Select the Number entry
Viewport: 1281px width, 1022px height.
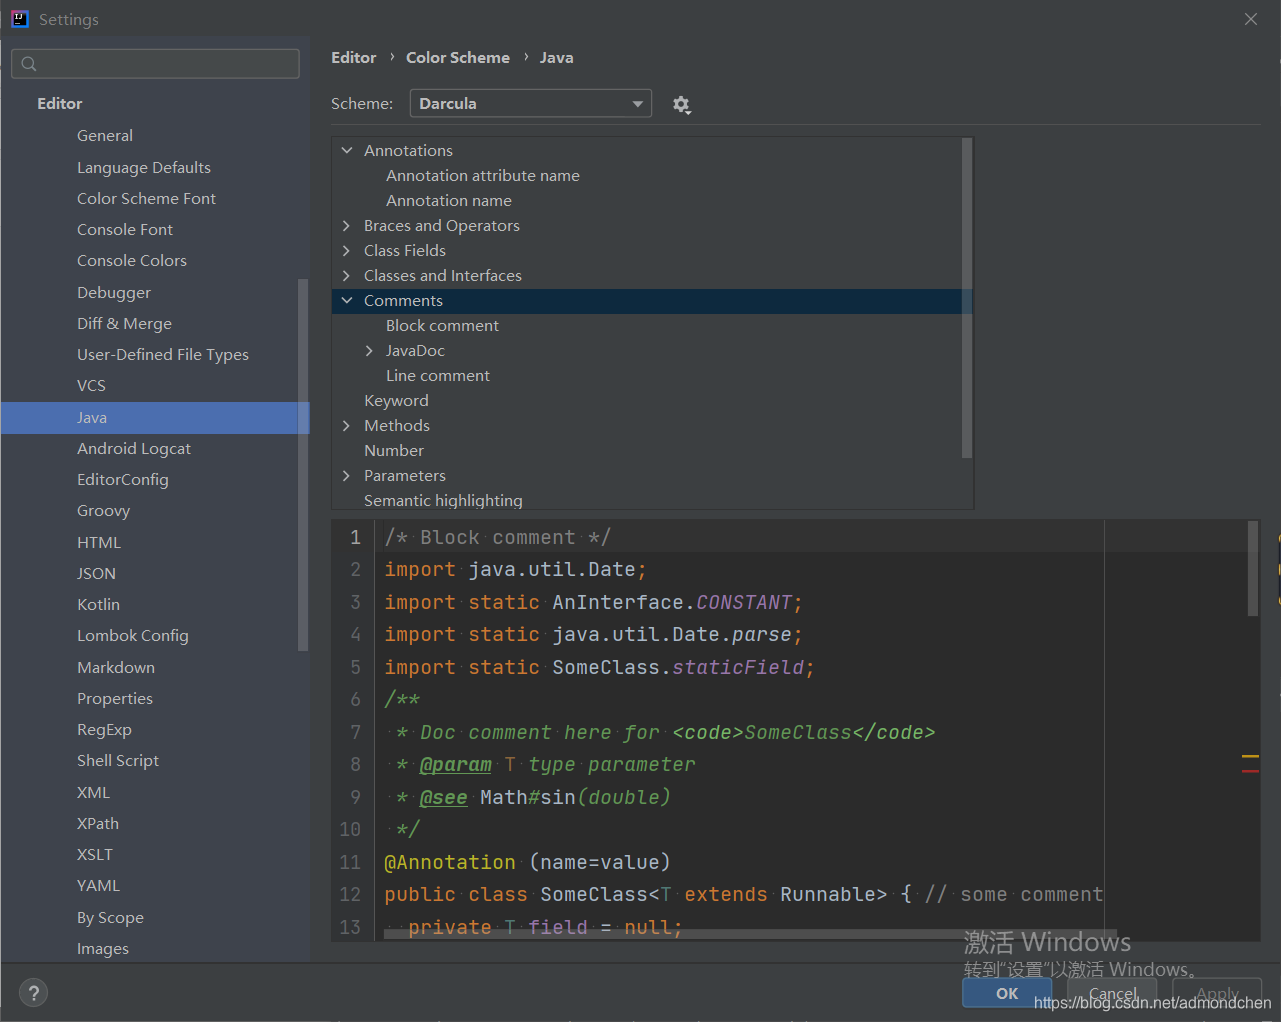394,450
